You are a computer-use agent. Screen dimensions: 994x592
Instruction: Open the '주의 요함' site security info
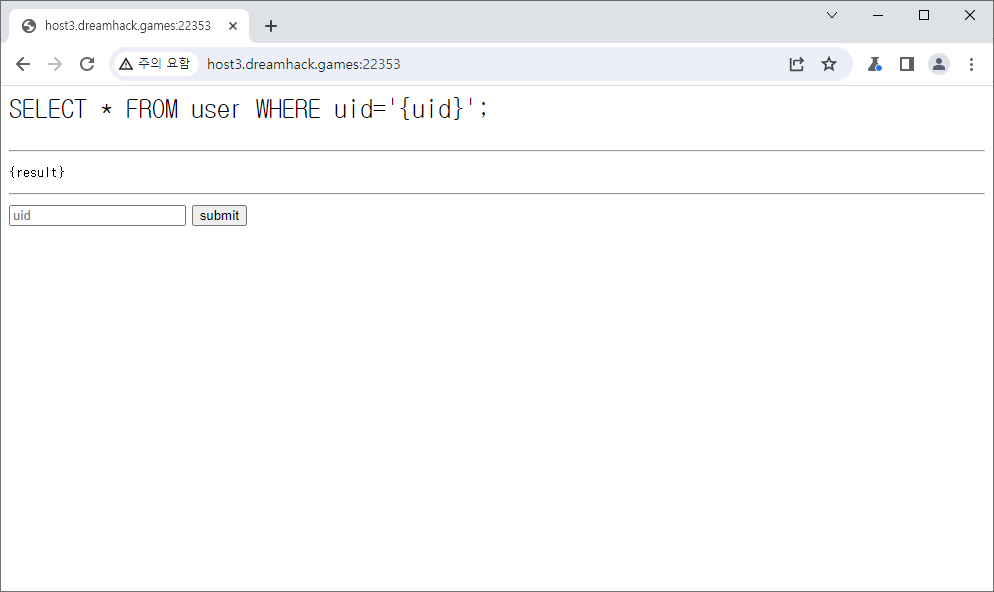coord(154,64)
